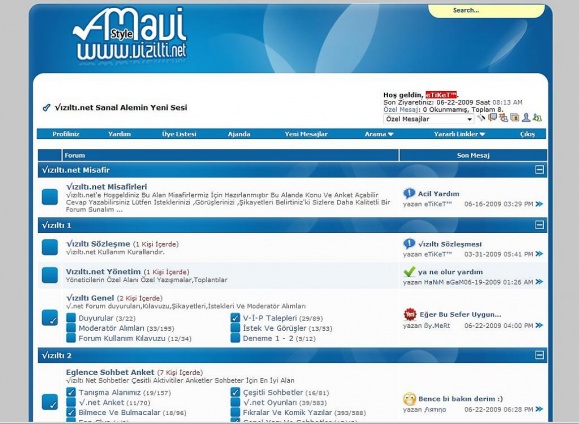Click the checked icon beside V-İ-P Talepleri
Viewport: 579px width, 424px height.
pyautogui.click(x=235, y=318)
